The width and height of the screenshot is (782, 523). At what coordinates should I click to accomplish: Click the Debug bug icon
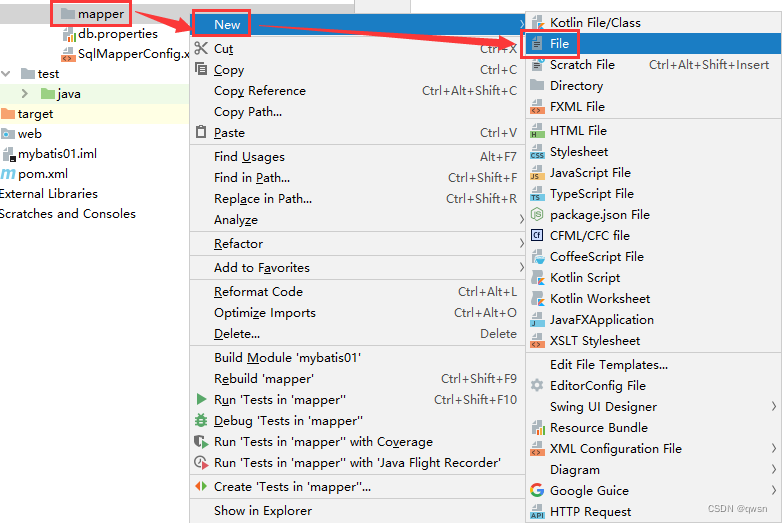pos(201,420)
